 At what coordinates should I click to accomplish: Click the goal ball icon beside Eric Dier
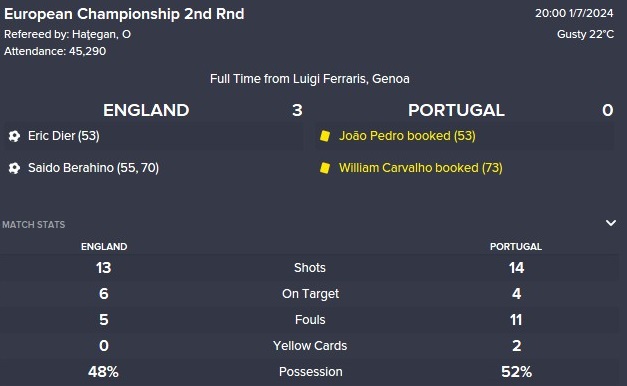(x=14, y=136)
